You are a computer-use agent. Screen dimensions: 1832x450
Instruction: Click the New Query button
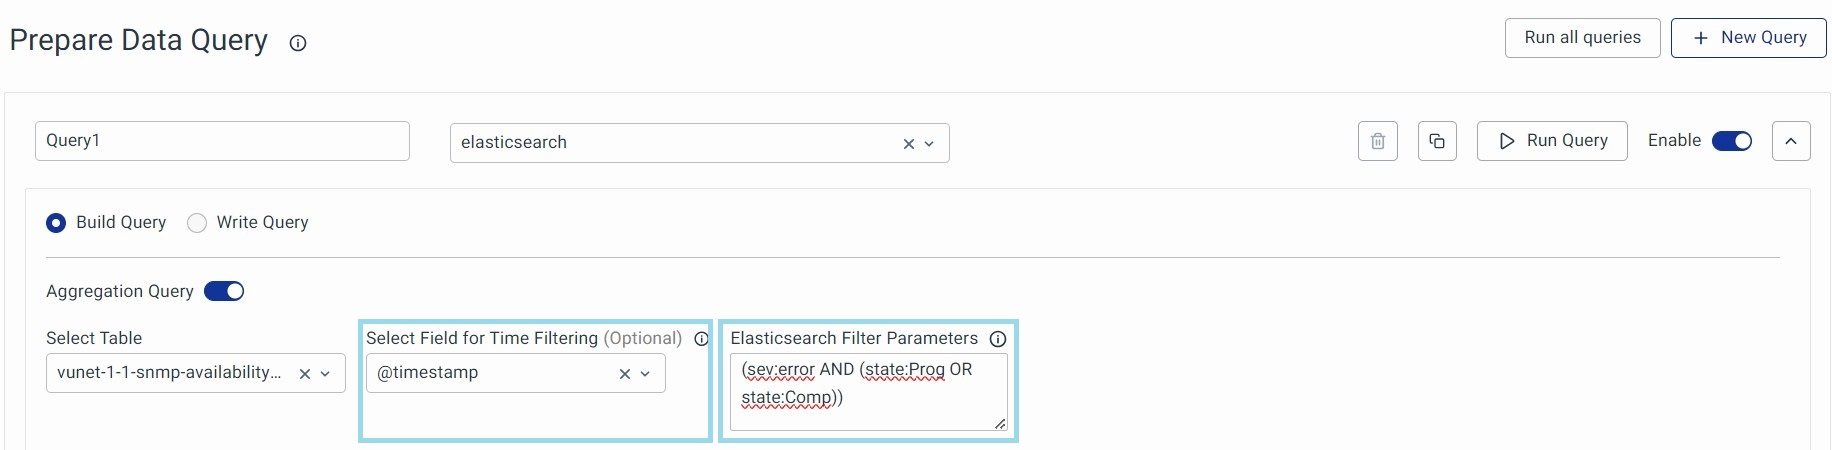[x=1748, y=38]
